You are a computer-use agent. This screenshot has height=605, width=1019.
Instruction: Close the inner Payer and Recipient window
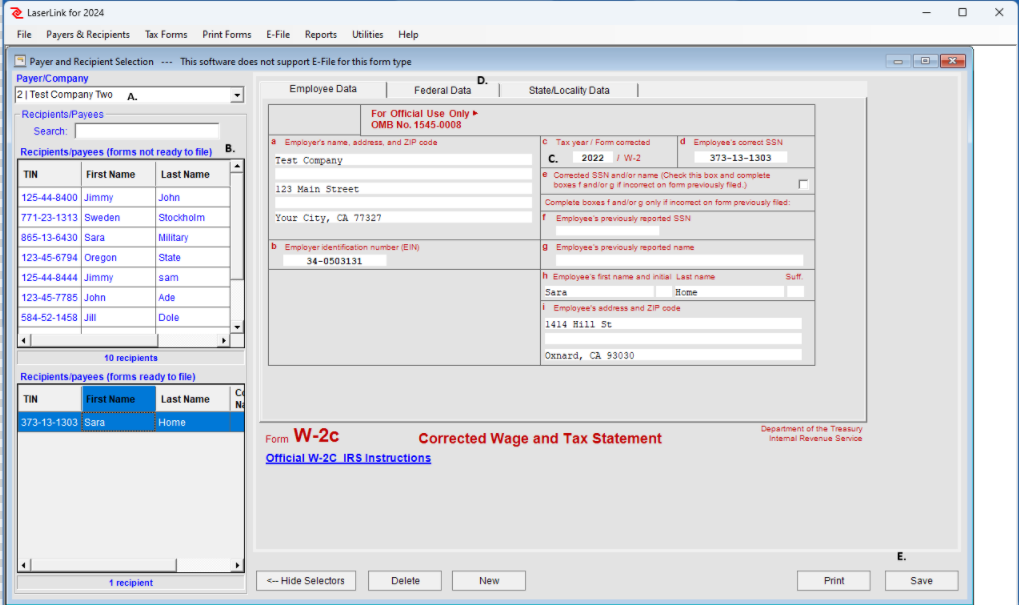[x=952, y=61]
